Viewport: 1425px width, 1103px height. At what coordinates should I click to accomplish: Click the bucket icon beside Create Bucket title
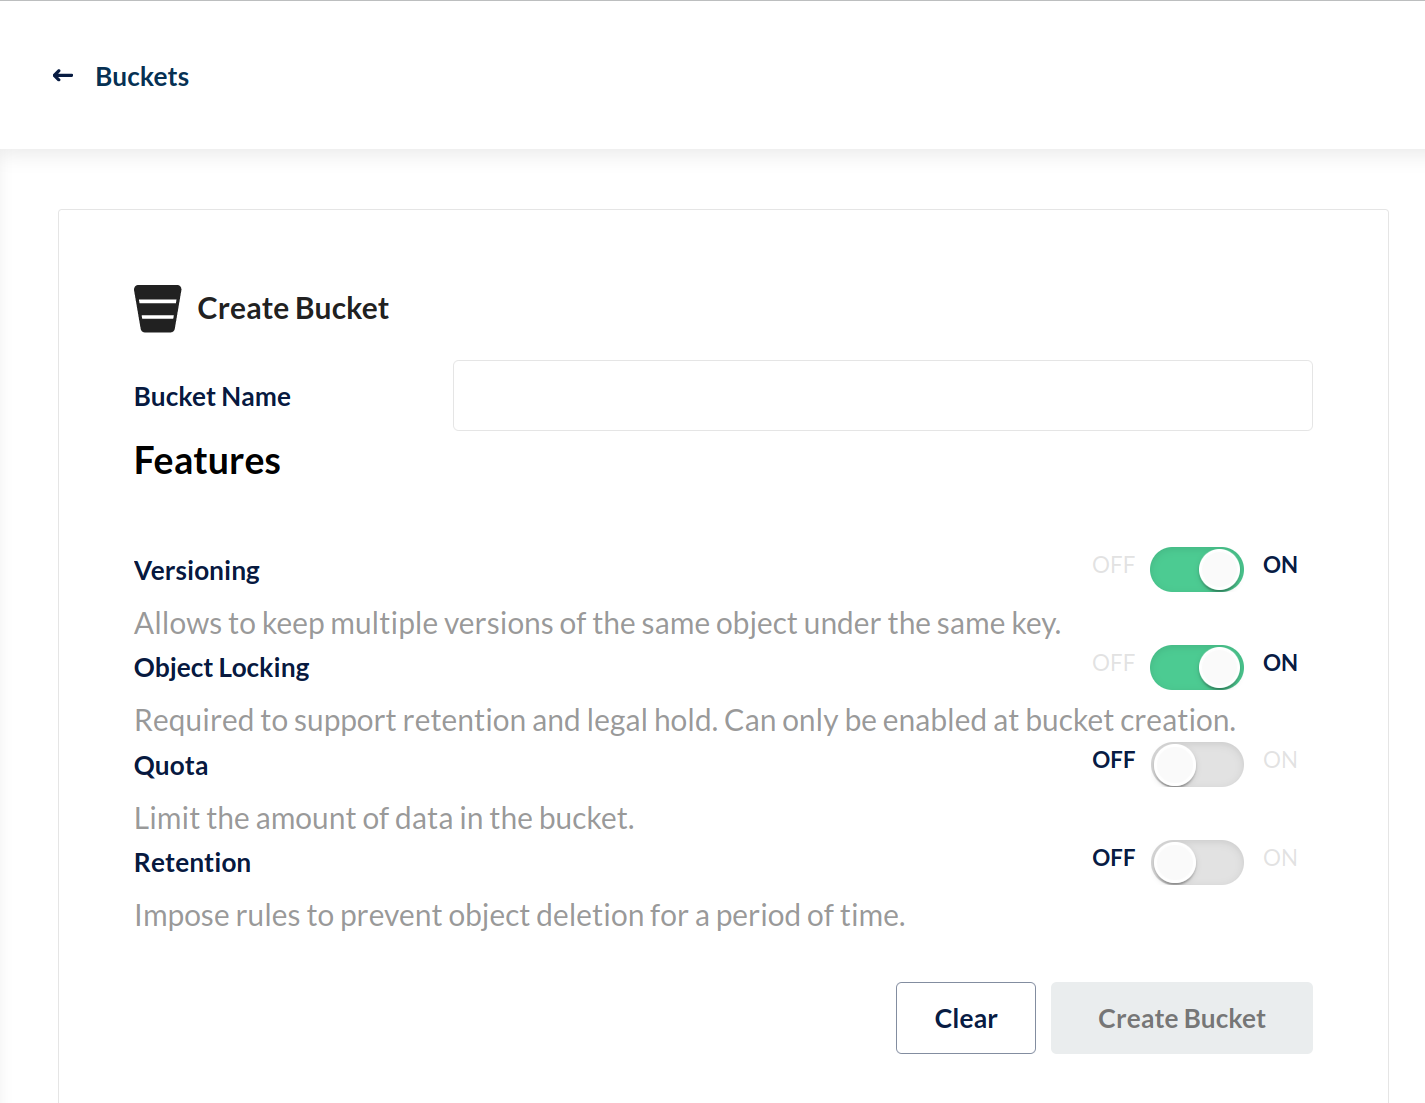(x=158, y=308)
